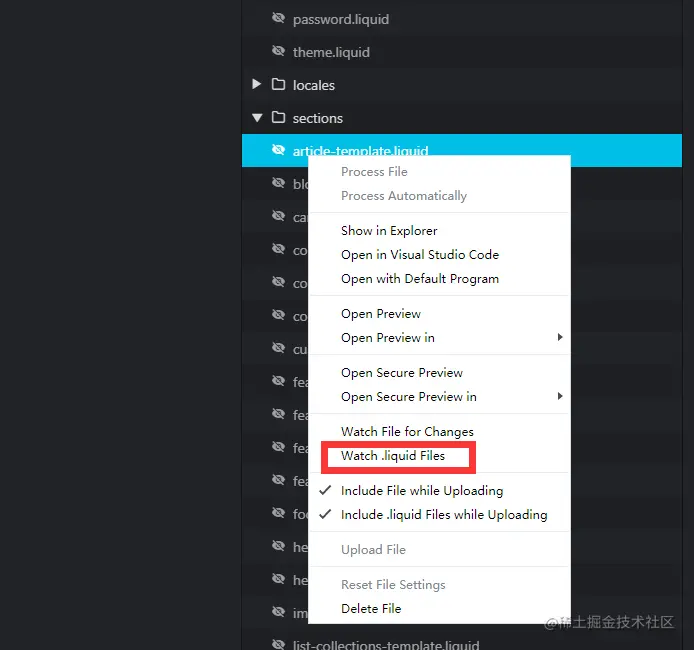Toggle Include File while Uploading
694x650 pixels.
point(422,491)
